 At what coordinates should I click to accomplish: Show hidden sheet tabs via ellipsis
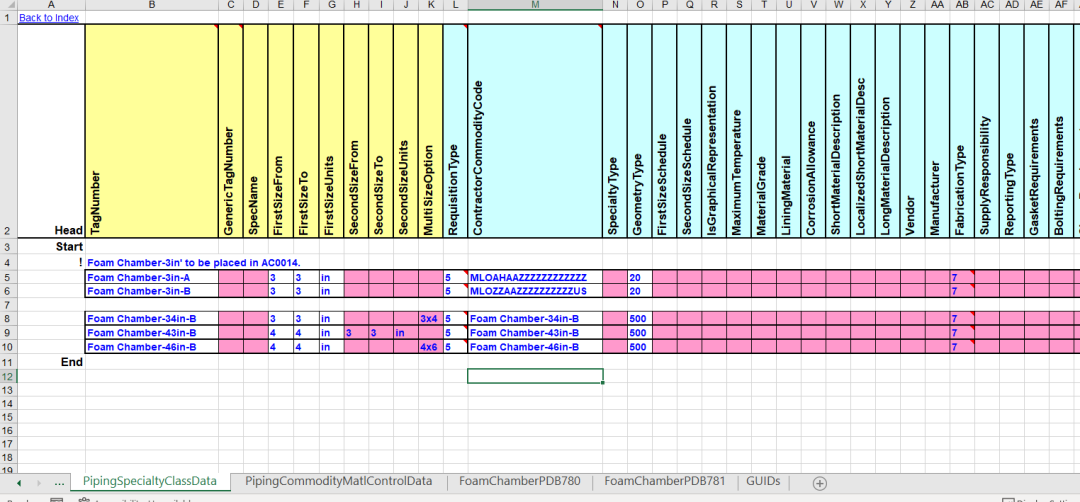(x=59, y=483)
